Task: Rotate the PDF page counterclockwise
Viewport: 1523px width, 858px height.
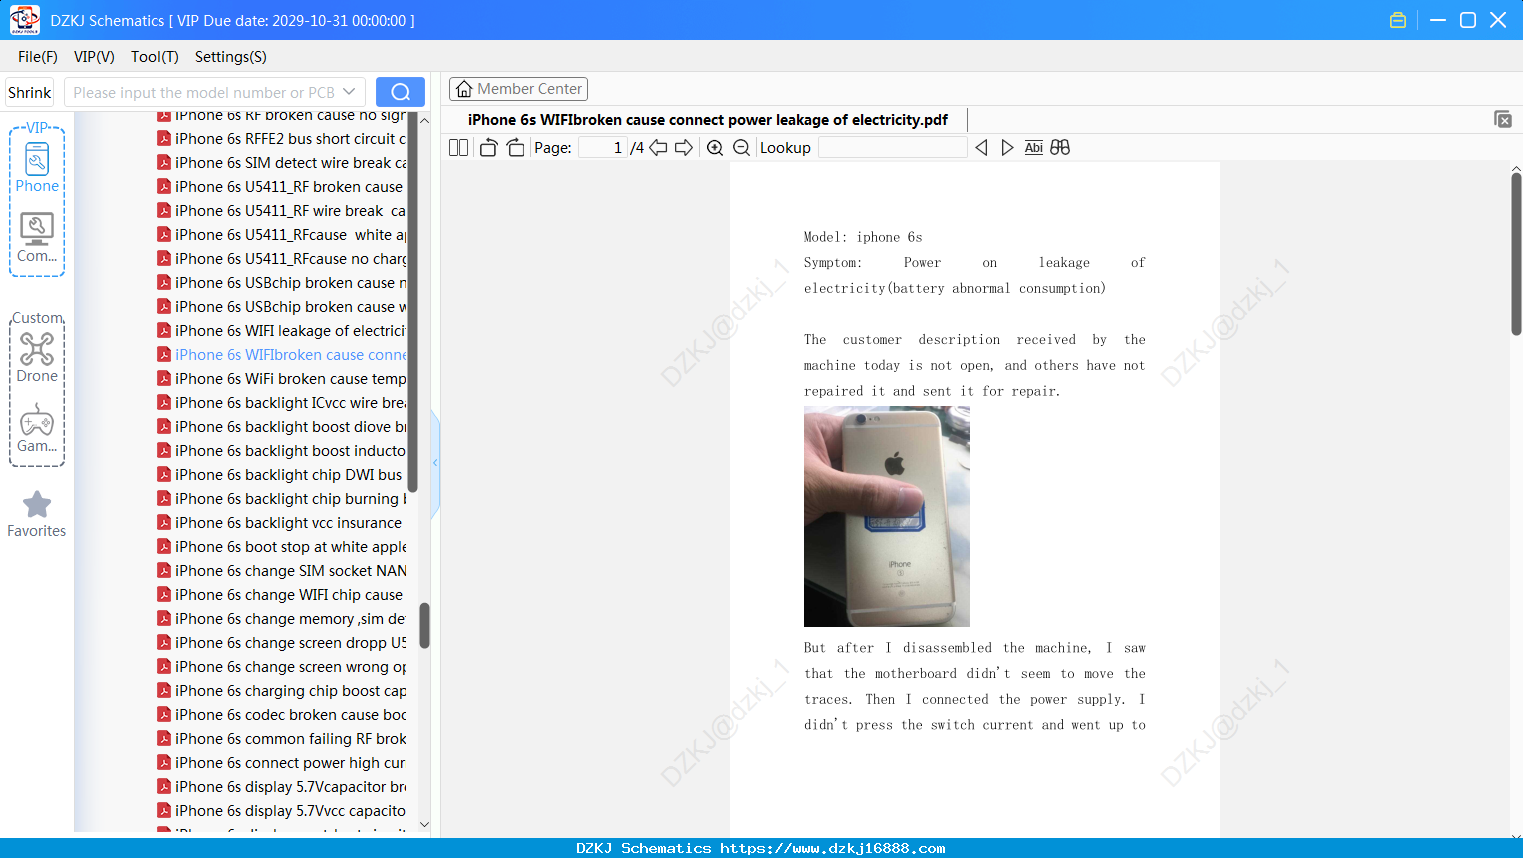Action: (x=488, y=148)
